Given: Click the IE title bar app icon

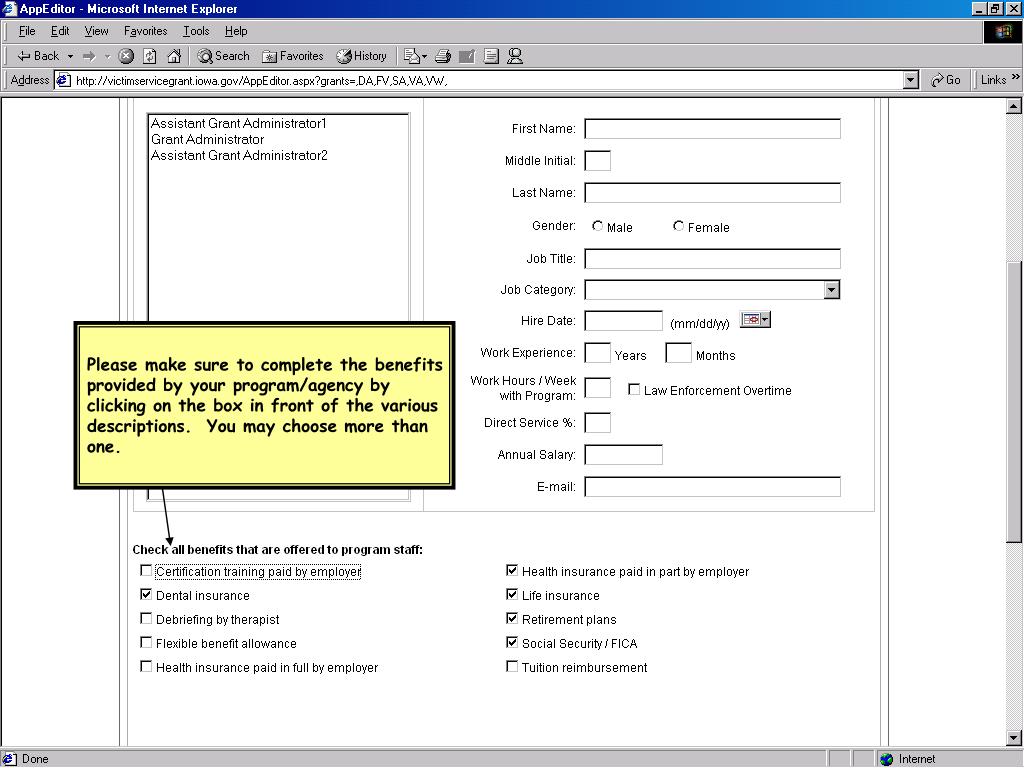Looking at the screenshot, I should pos(9,8).
